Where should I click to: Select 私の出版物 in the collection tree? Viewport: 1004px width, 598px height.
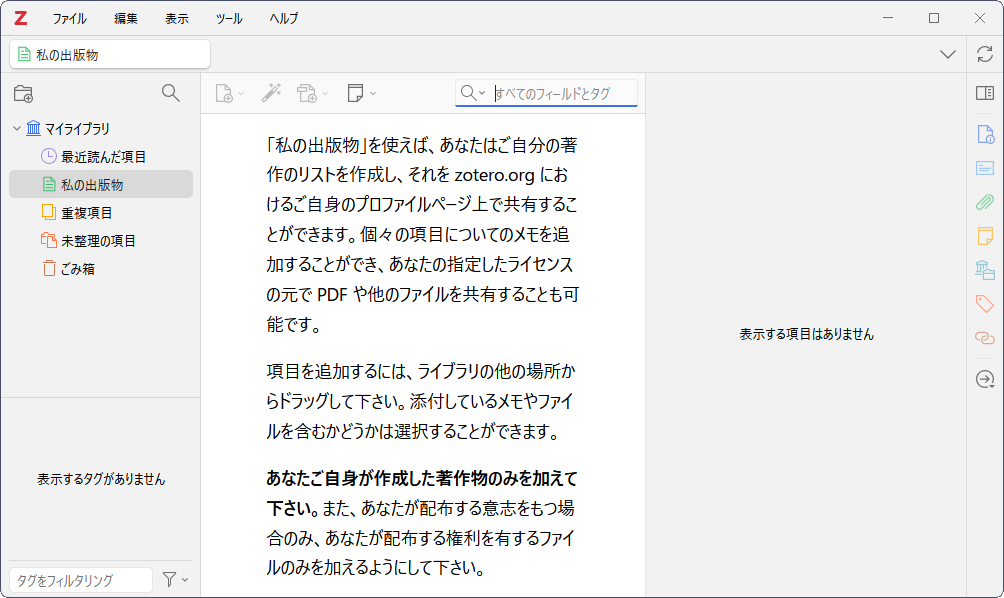[101, 184]
